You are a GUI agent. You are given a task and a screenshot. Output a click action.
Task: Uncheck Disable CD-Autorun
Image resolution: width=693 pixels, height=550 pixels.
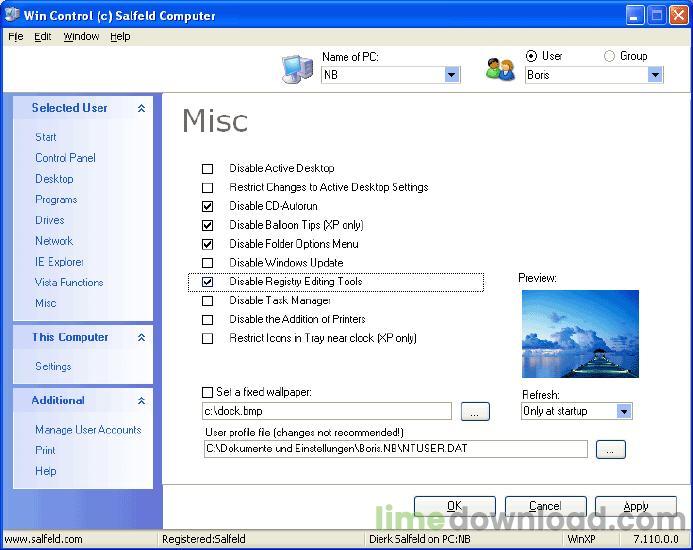pos(207,206)
